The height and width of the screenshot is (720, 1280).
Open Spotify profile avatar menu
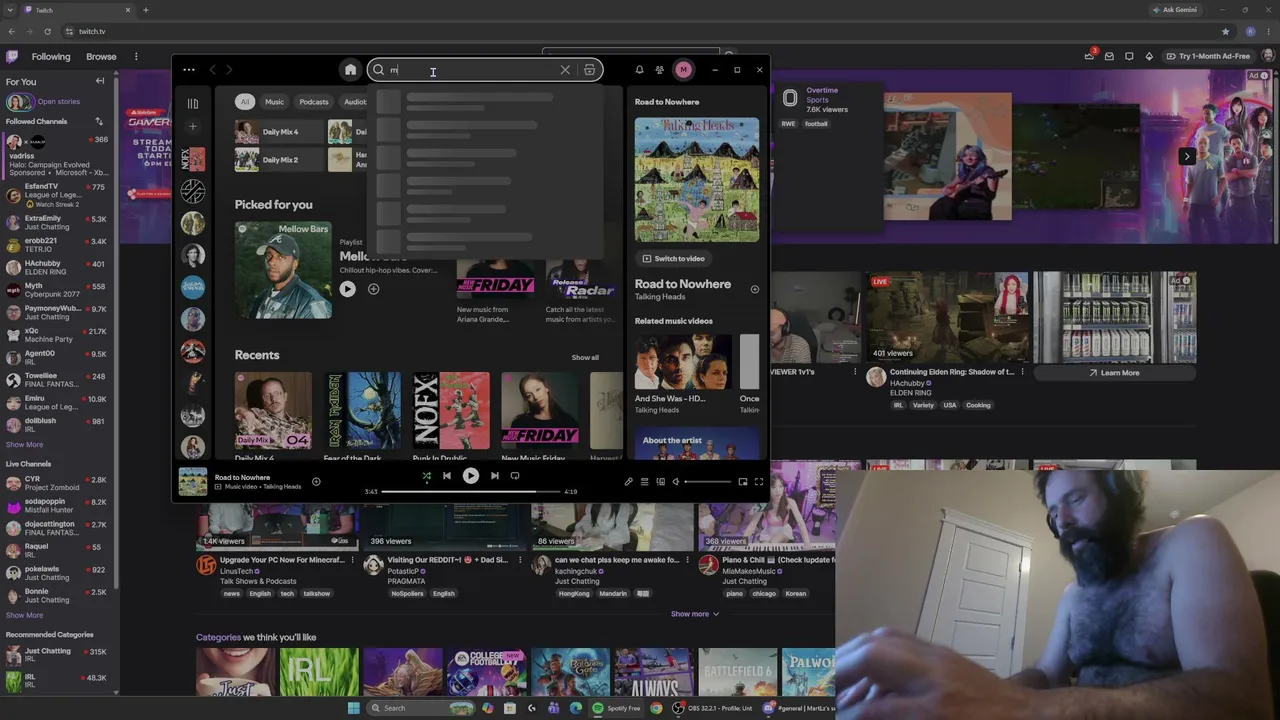click(683, 70)
